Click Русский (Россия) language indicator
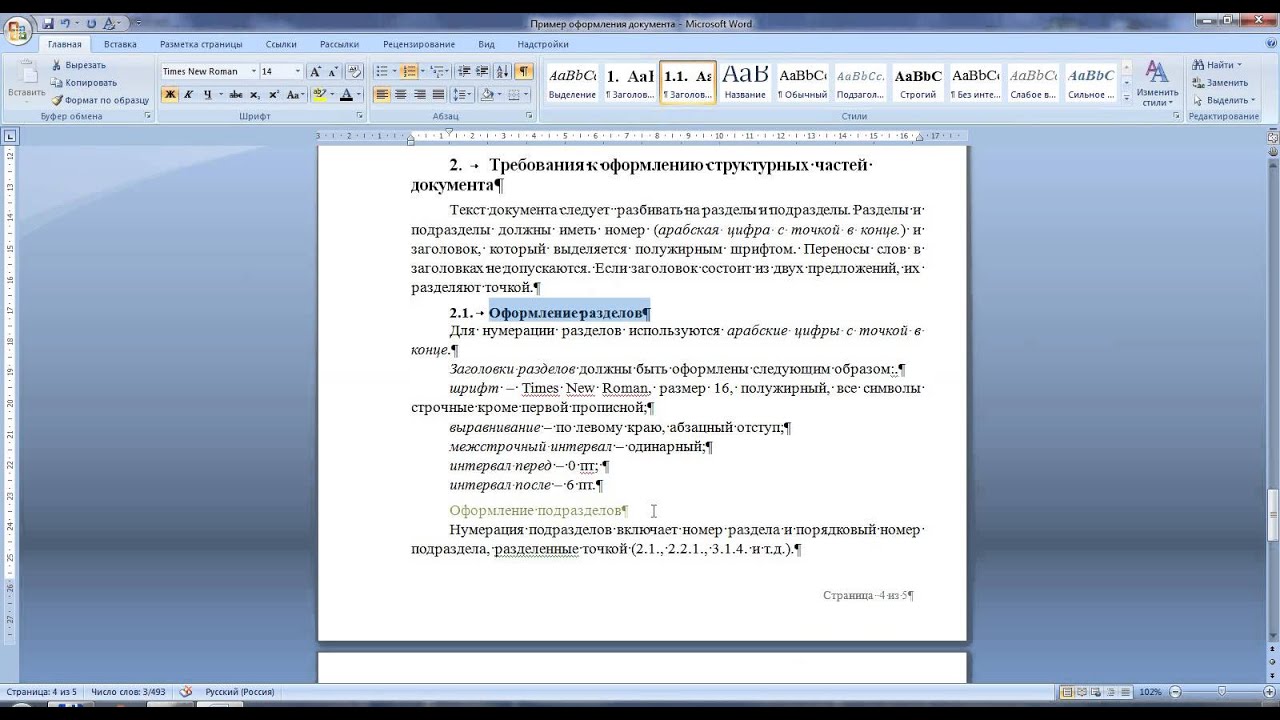 tap(240, 692)
